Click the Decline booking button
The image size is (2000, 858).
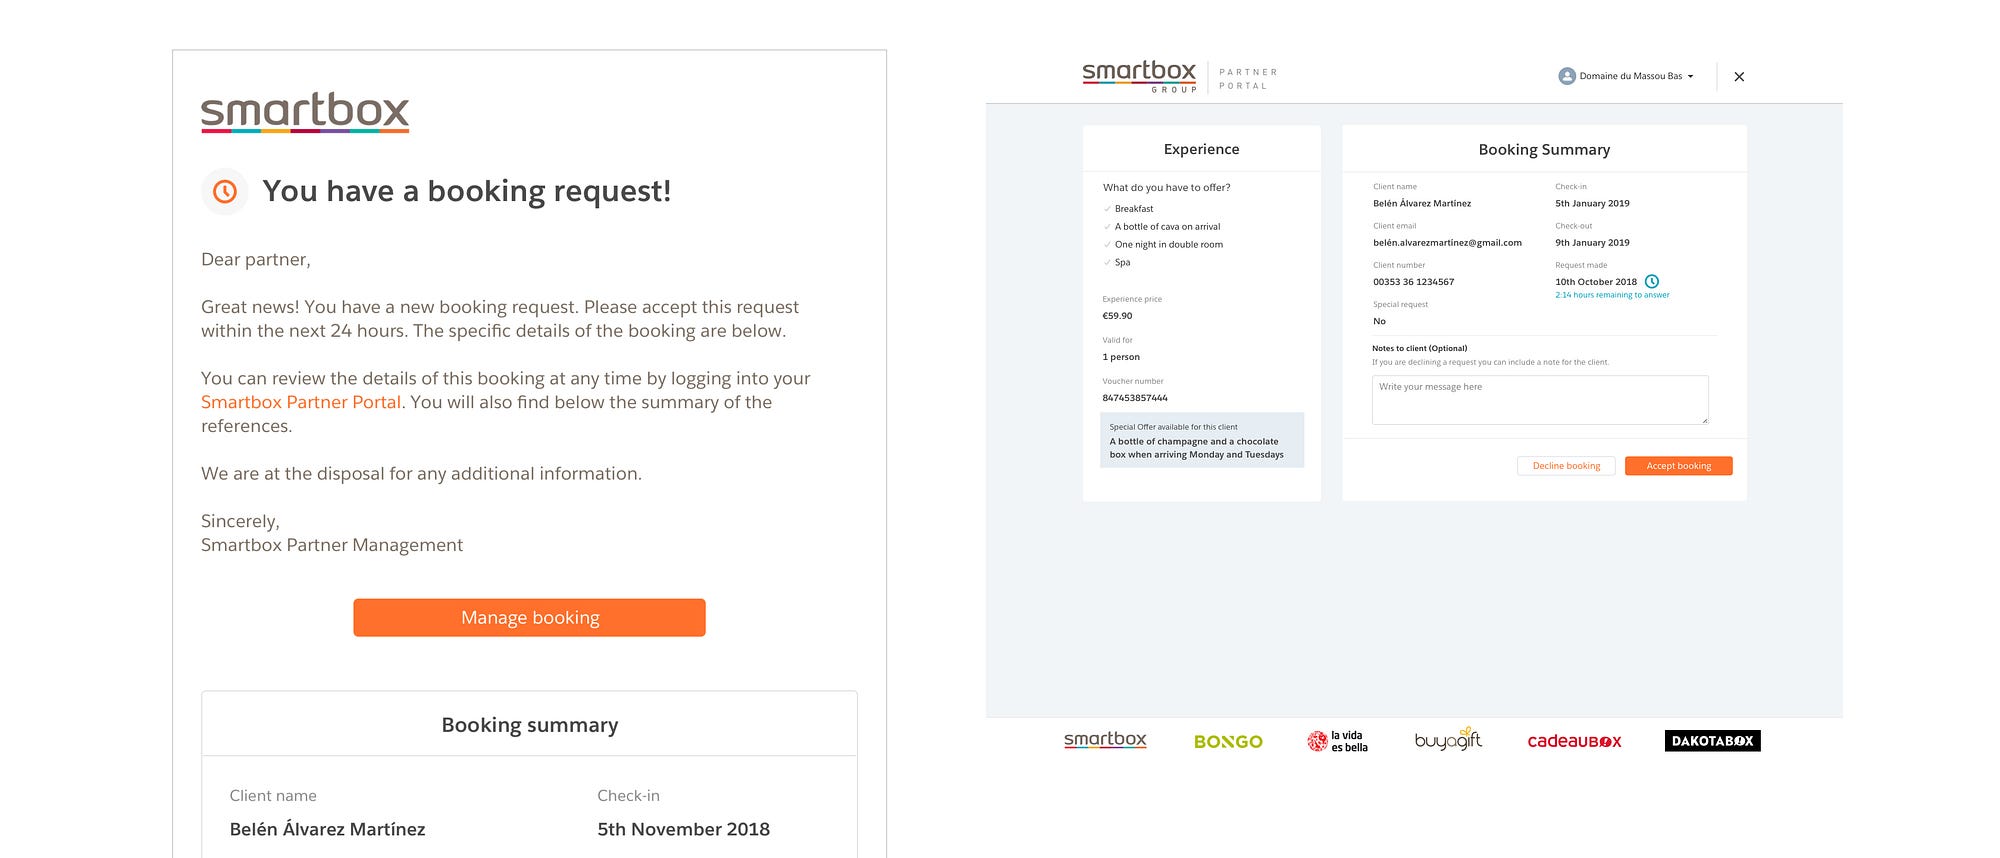[1566, 466]
